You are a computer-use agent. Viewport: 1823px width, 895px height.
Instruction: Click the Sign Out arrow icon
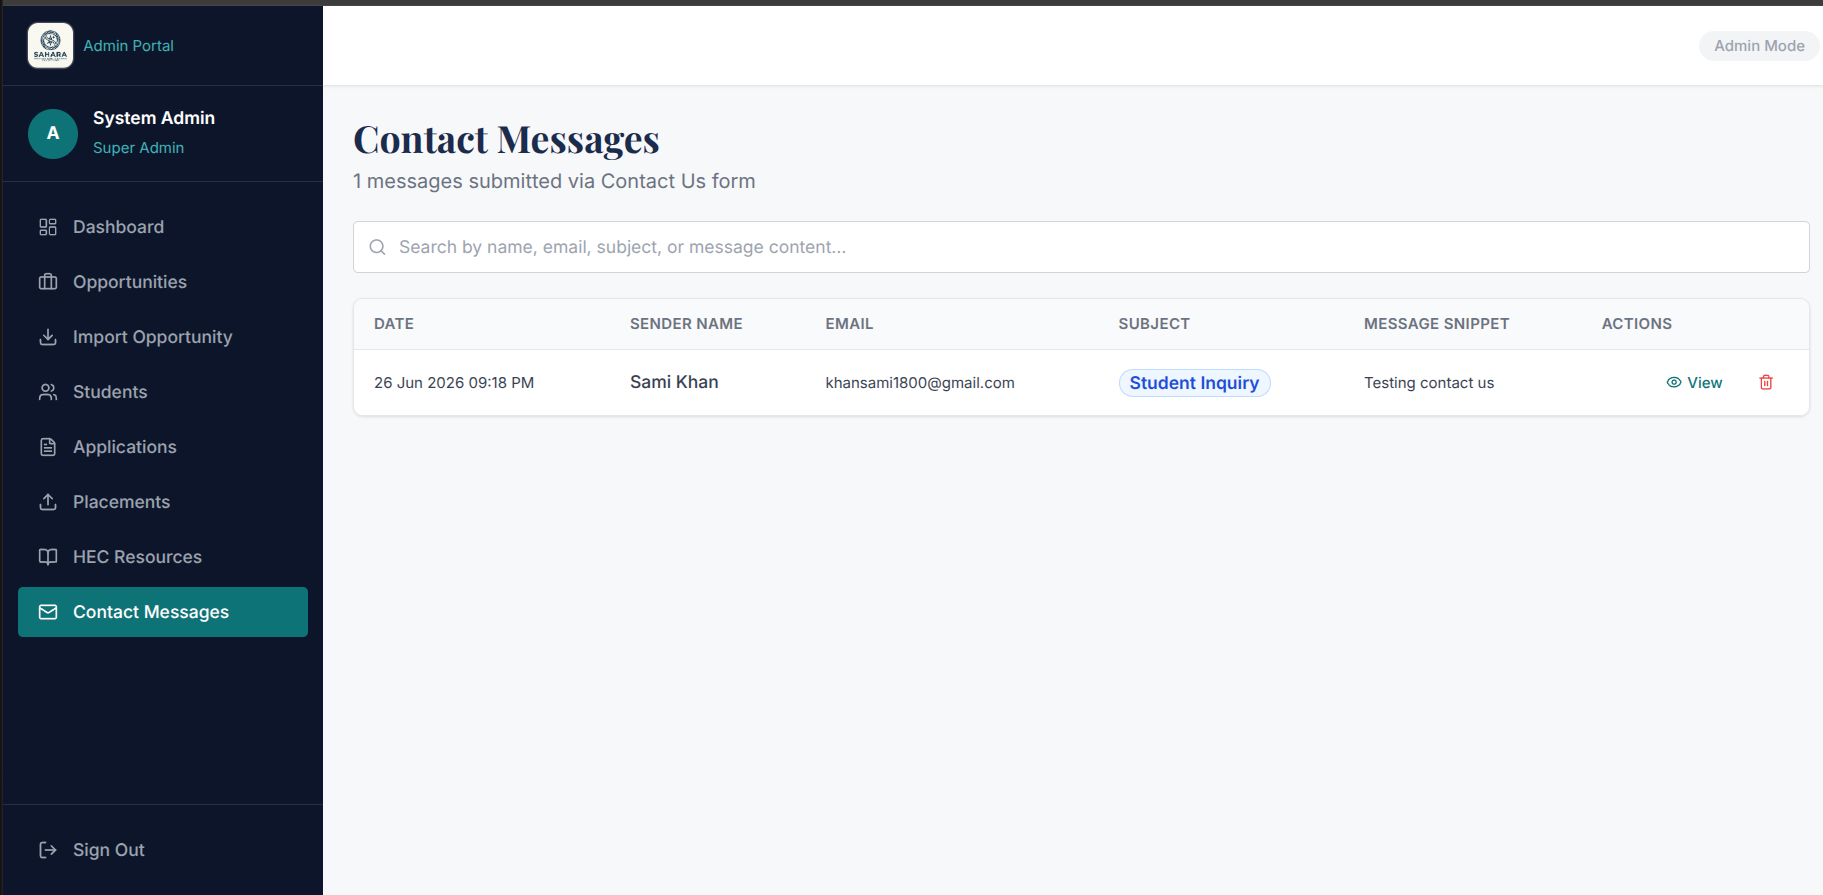pyautogui.click(x=48, y=850)
